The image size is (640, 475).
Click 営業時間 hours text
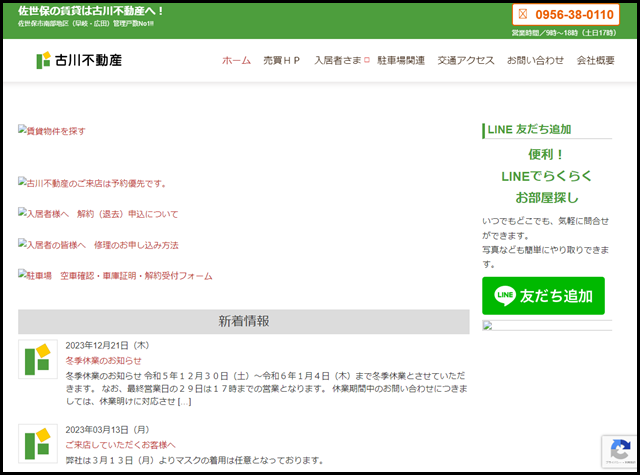tap(564, 33)
